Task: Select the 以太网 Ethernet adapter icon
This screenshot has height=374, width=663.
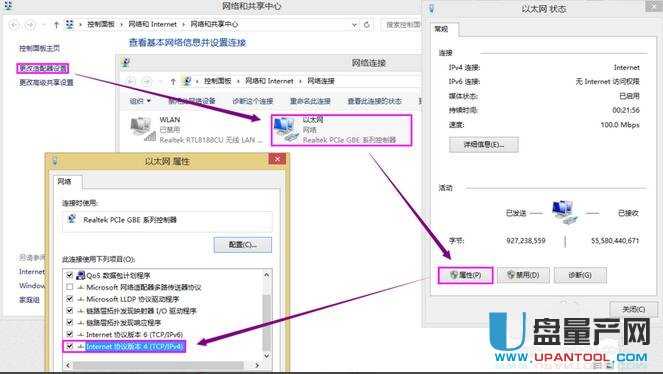Action: coord(284,129)
